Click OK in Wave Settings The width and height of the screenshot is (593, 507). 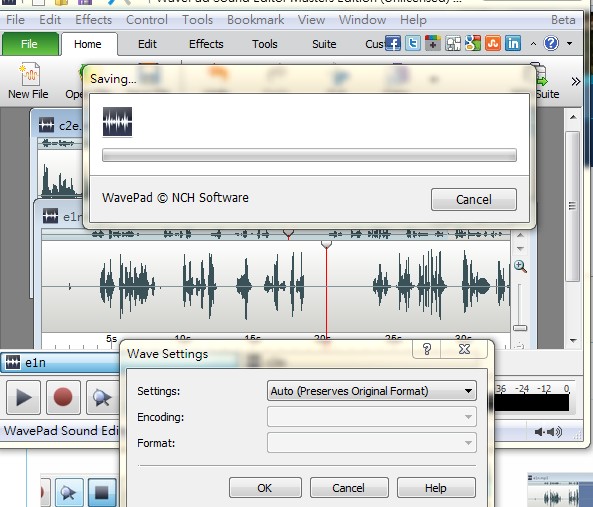coord(265,488)
